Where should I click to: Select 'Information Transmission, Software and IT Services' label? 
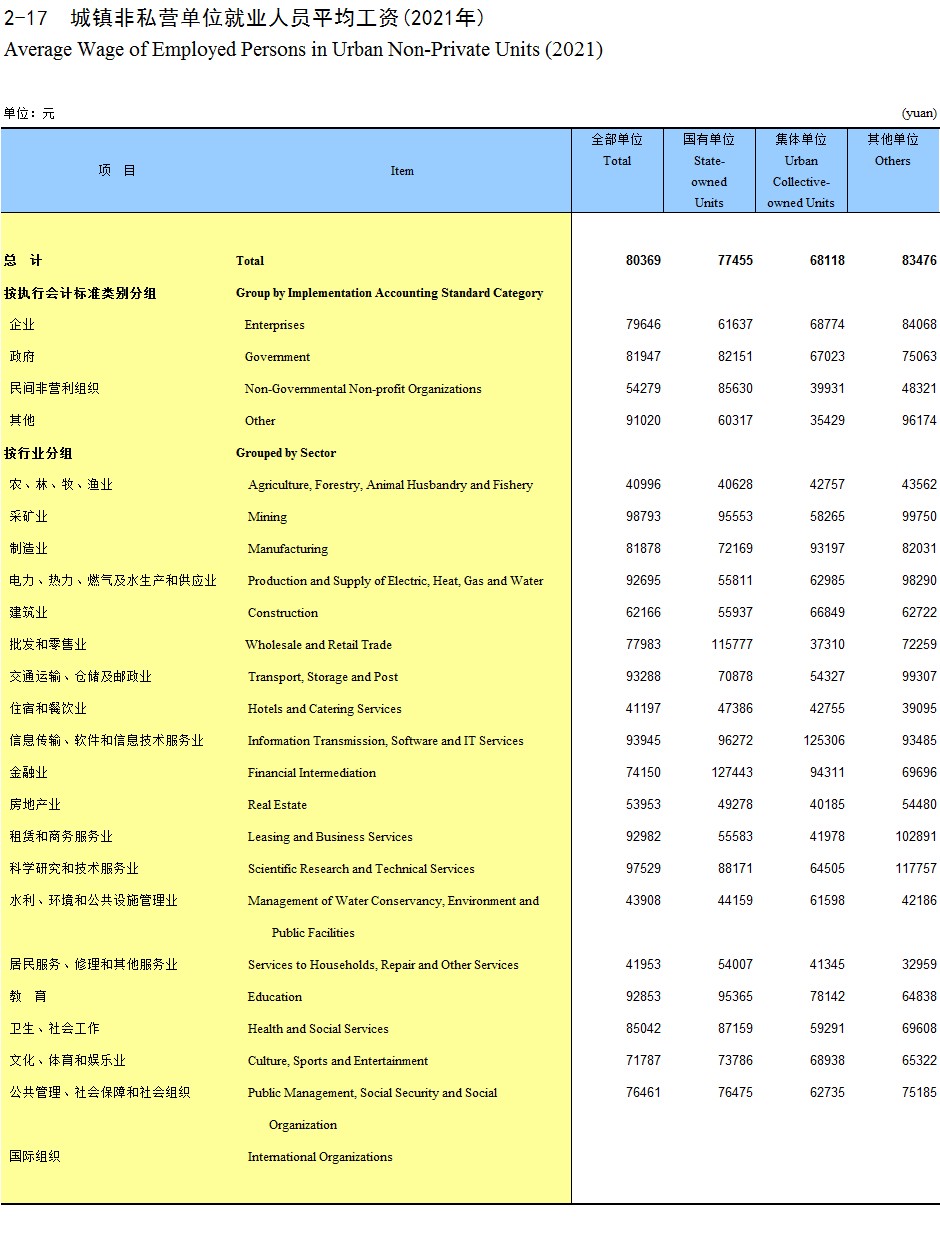click(x=385, y=741)
